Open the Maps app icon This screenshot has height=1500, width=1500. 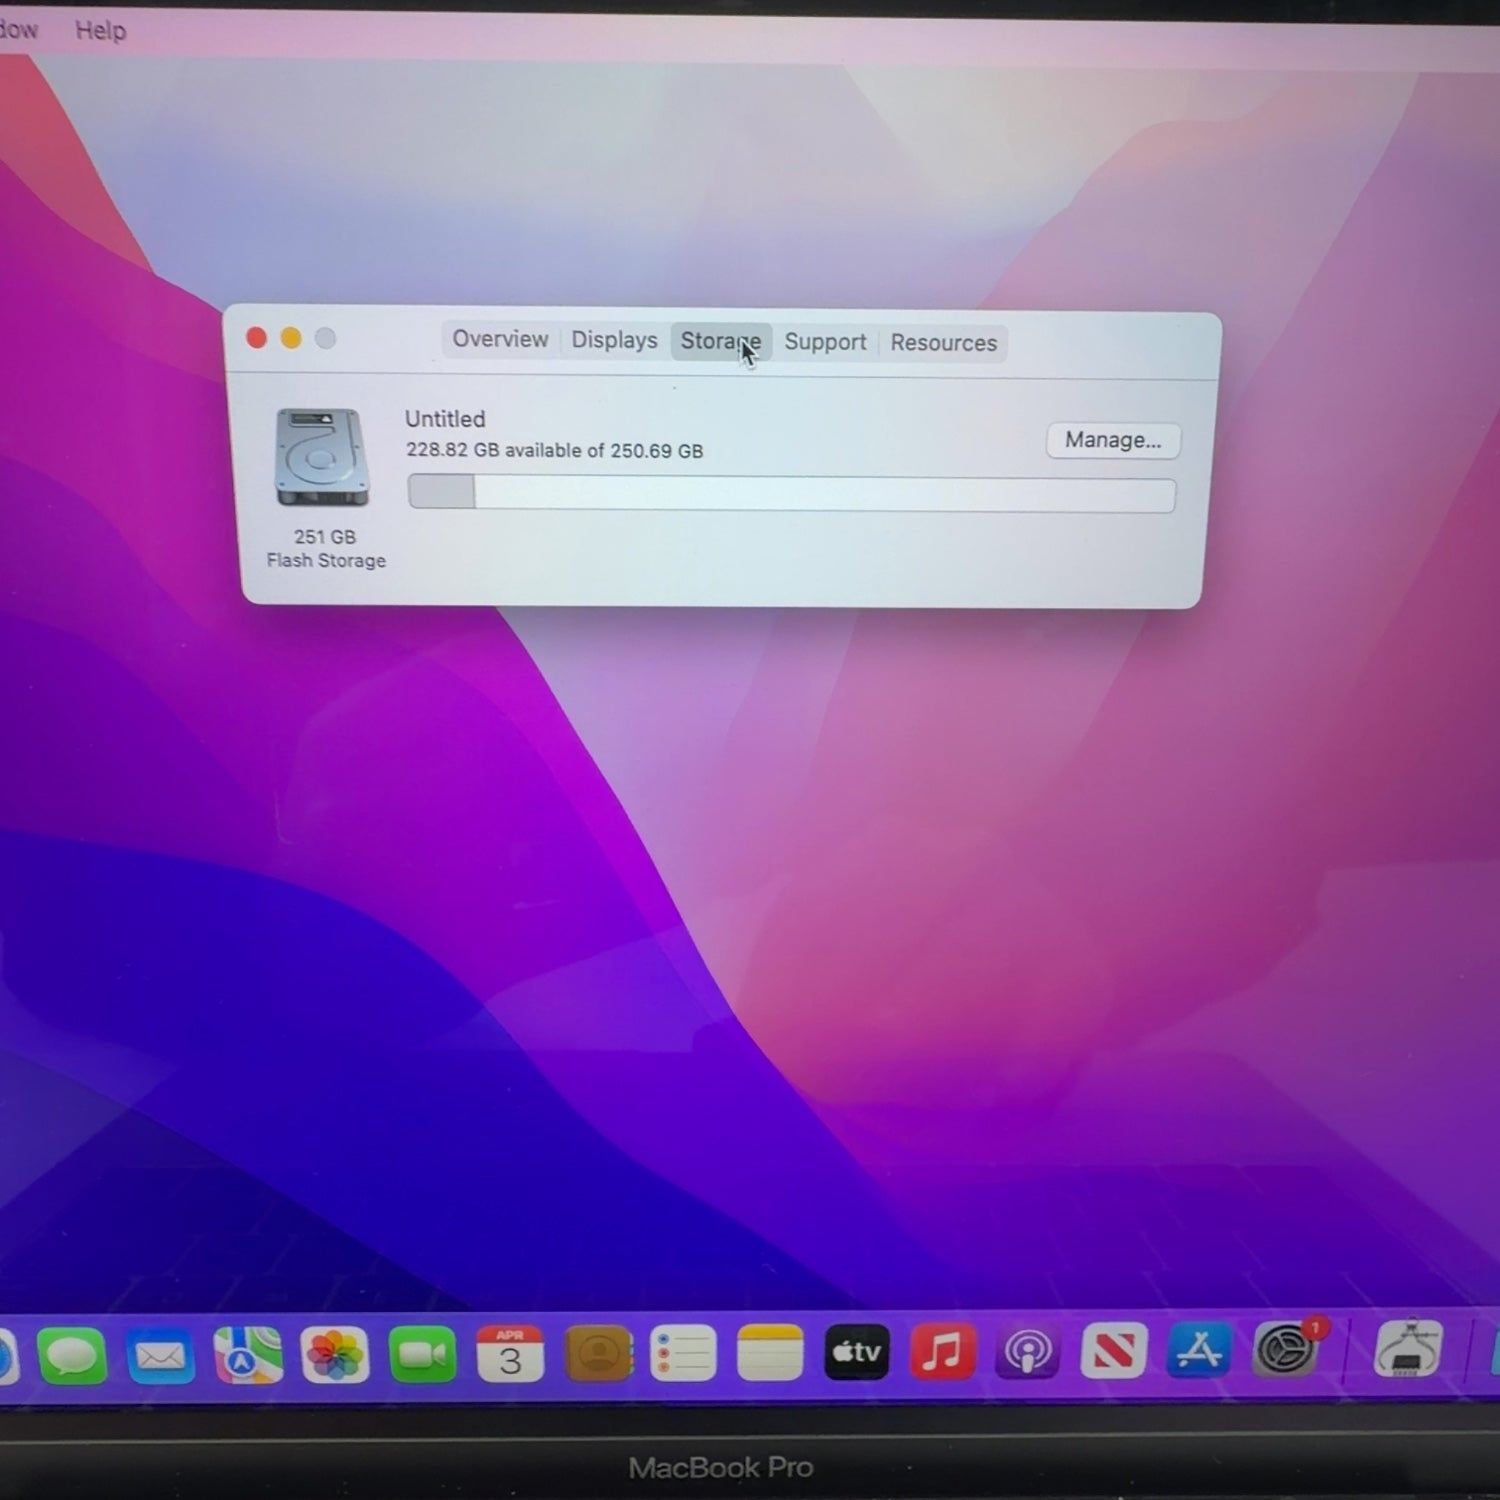[x=247, y=1356]
